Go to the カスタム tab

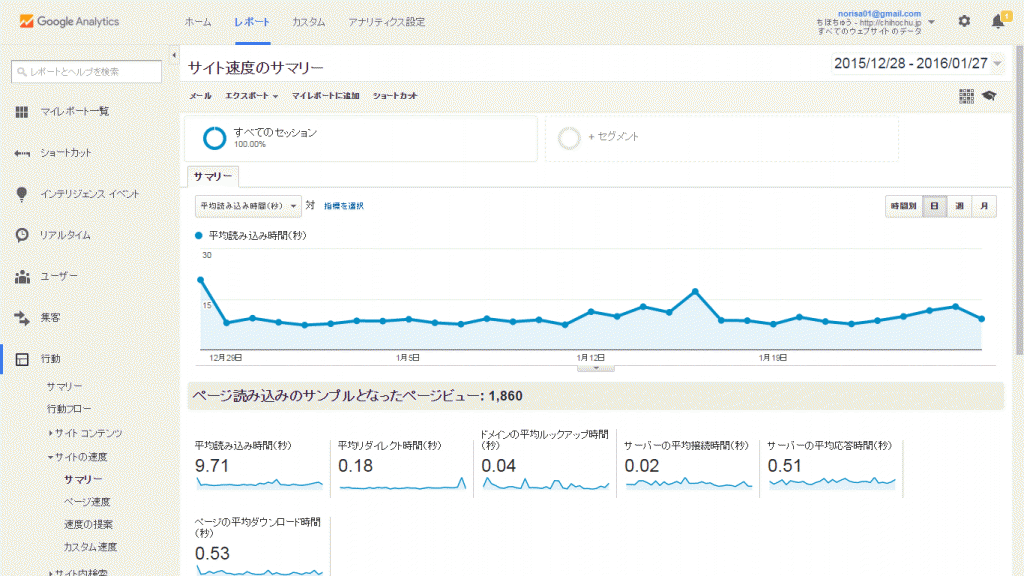click(x=308, y=21)
